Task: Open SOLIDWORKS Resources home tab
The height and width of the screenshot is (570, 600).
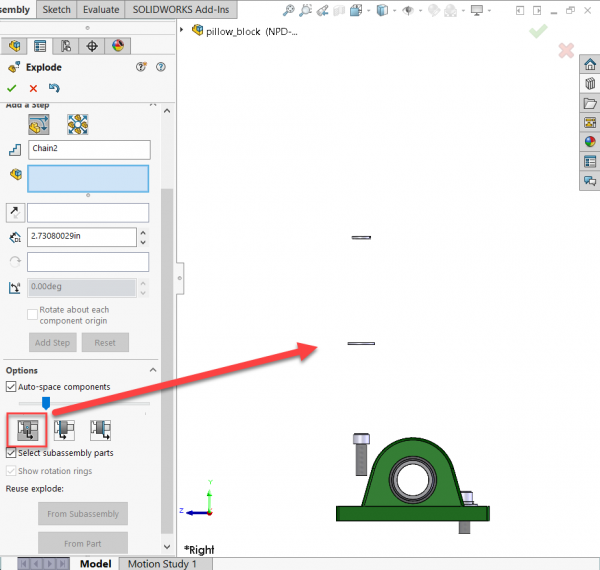Action: pos(590,64)
